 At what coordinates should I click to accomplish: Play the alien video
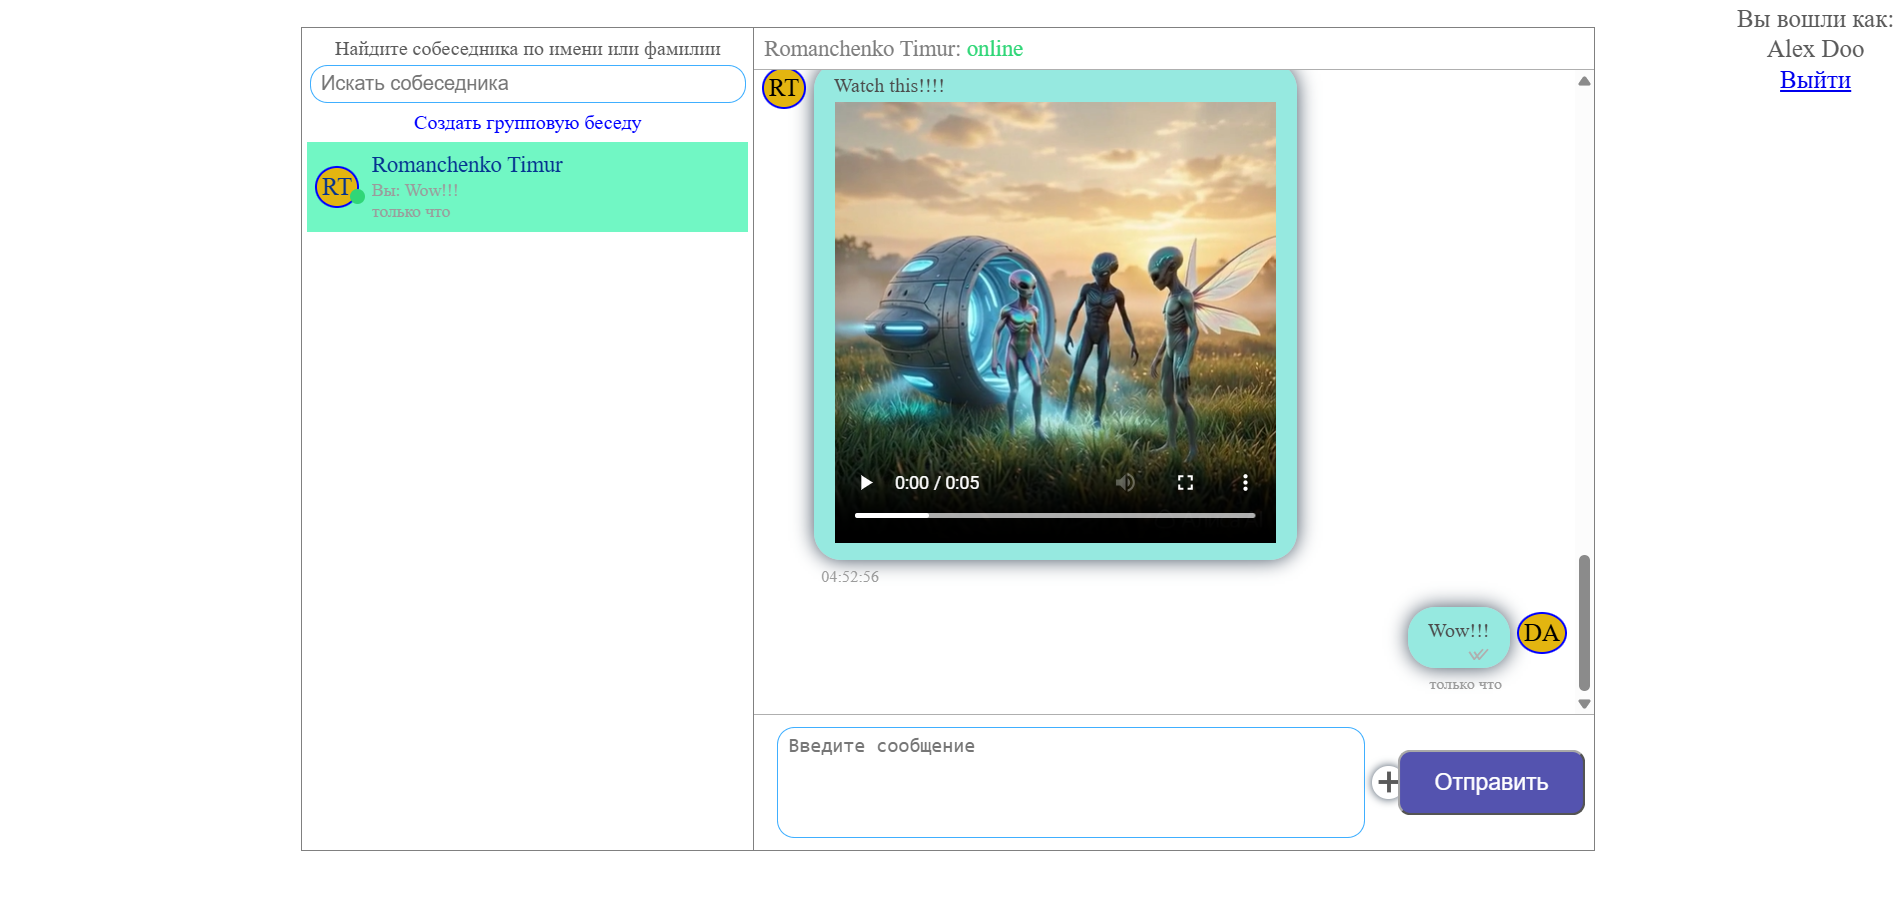pos(866,483)
